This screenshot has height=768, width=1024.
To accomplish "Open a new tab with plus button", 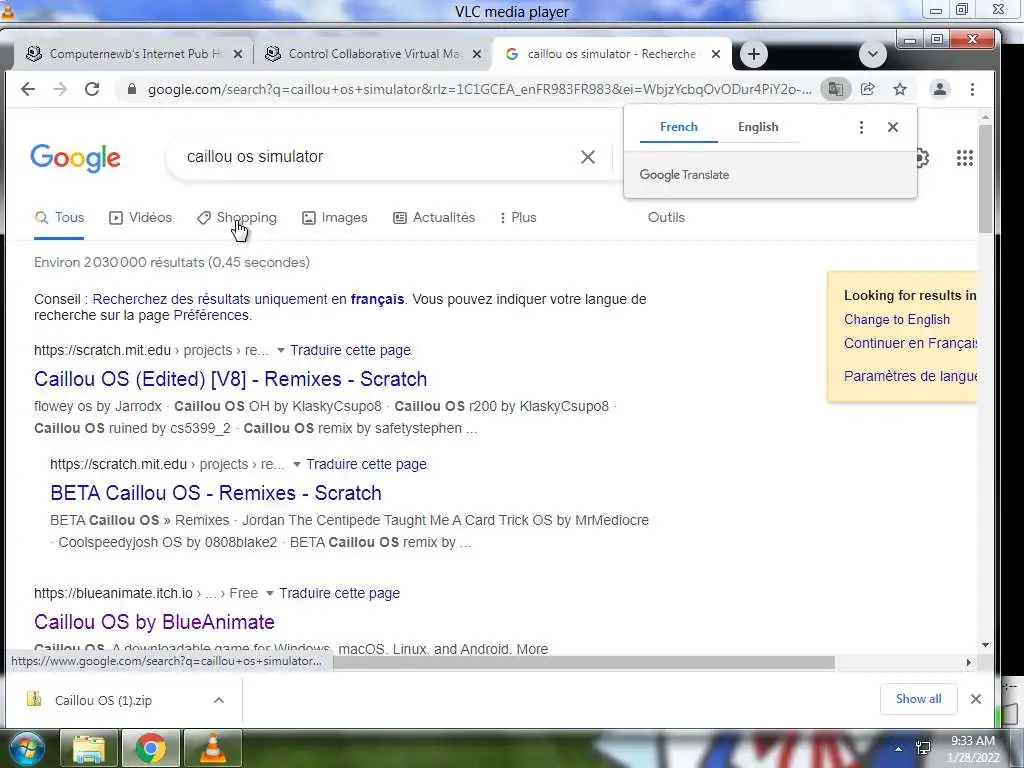I will tap(754, 54).
